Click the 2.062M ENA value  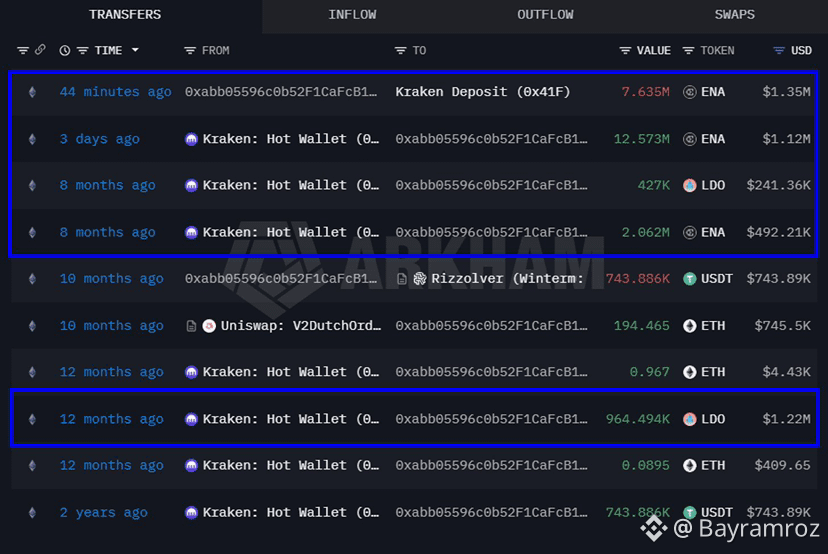(645, 232)
